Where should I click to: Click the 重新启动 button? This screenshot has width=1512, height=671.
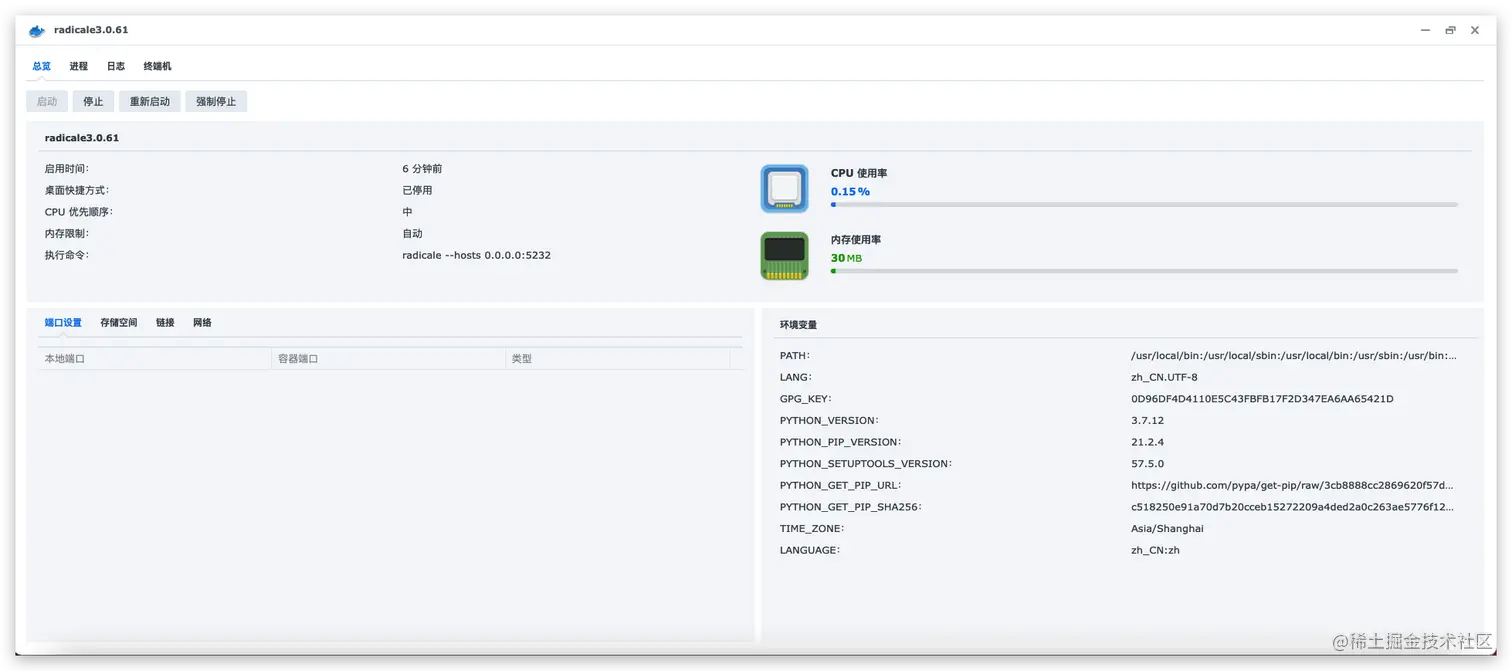point(150,101)
